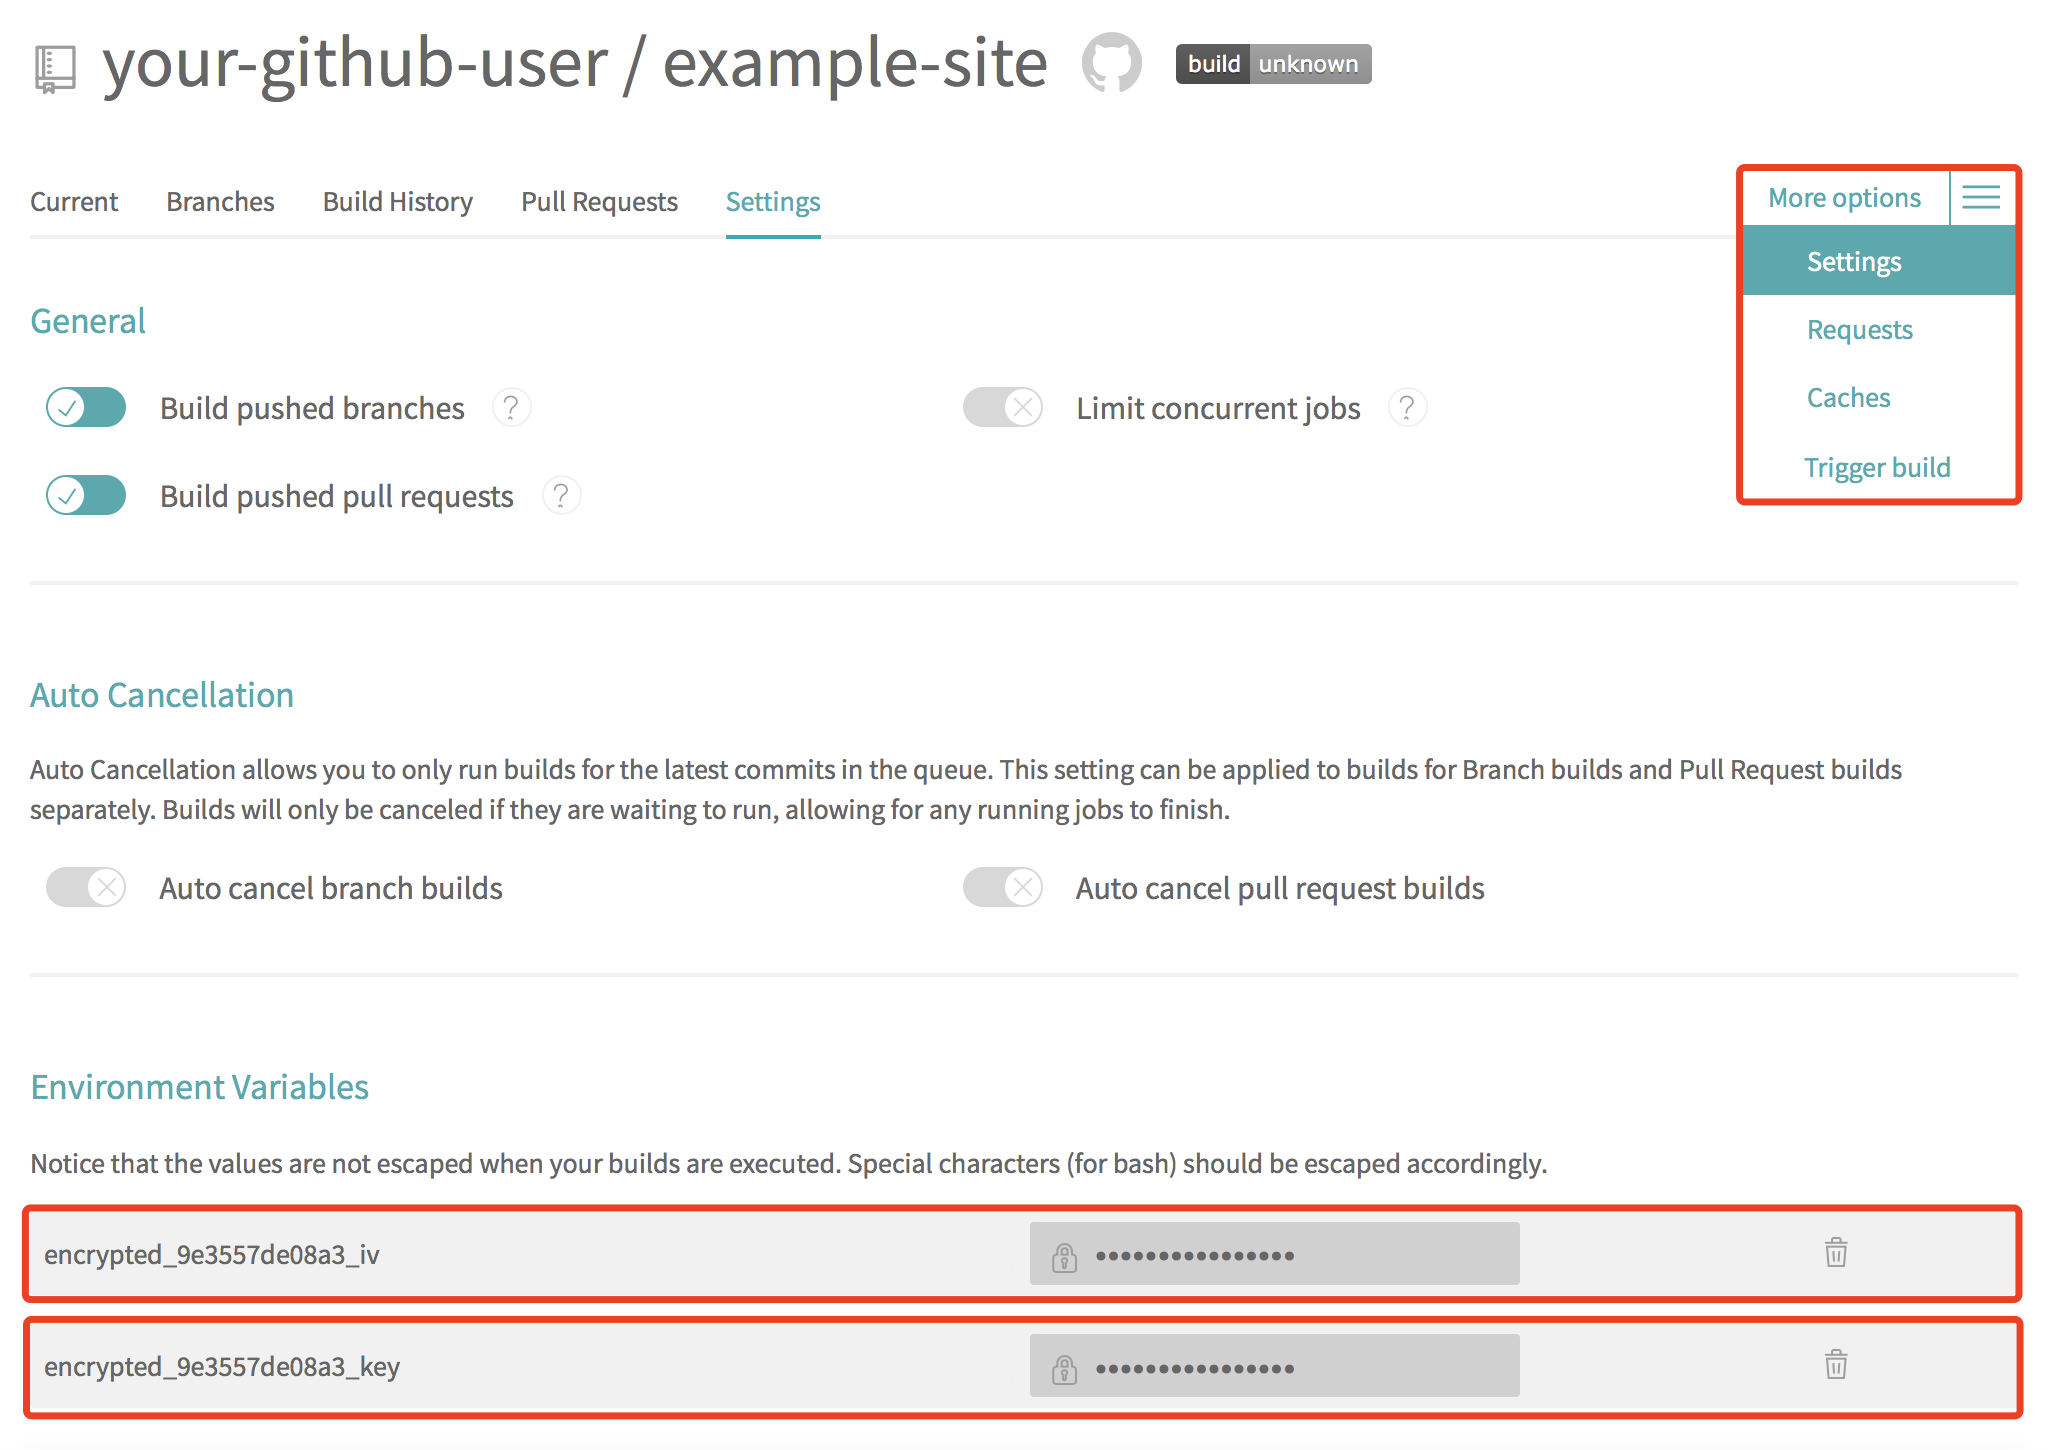This screenshot has width=2048, height=1450.
Task: Open the More options dropdown
Action: (x=1844, y=197)
